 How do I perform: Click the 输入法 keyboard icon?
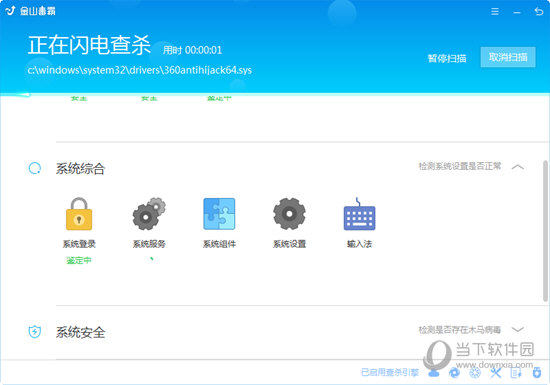coord(360,214)
